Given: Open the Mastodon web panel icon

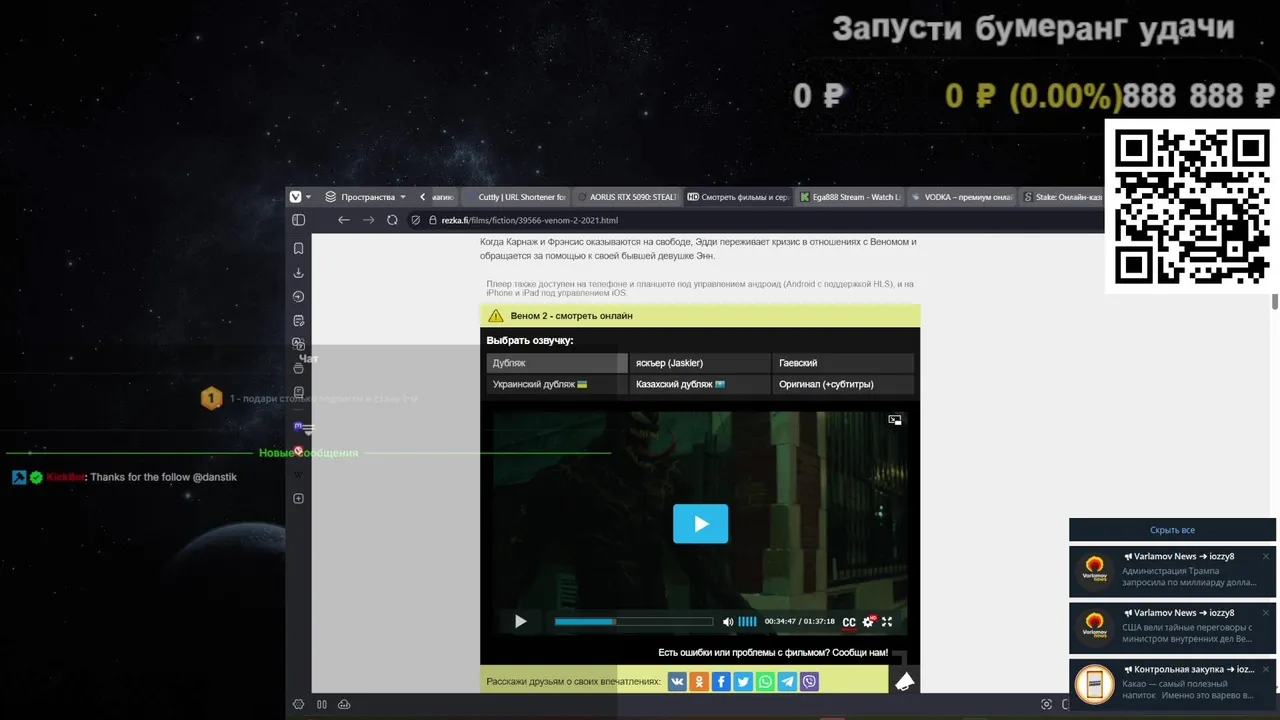Looking at the screenshot, I should click(298, 426).
